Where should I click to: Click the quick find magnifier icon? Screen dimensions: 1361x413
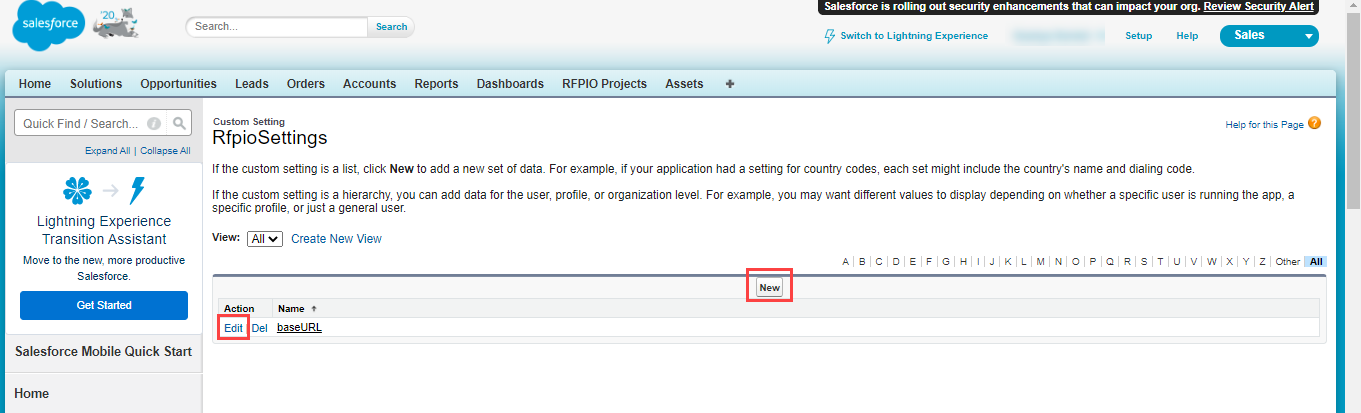pos(179,123)
